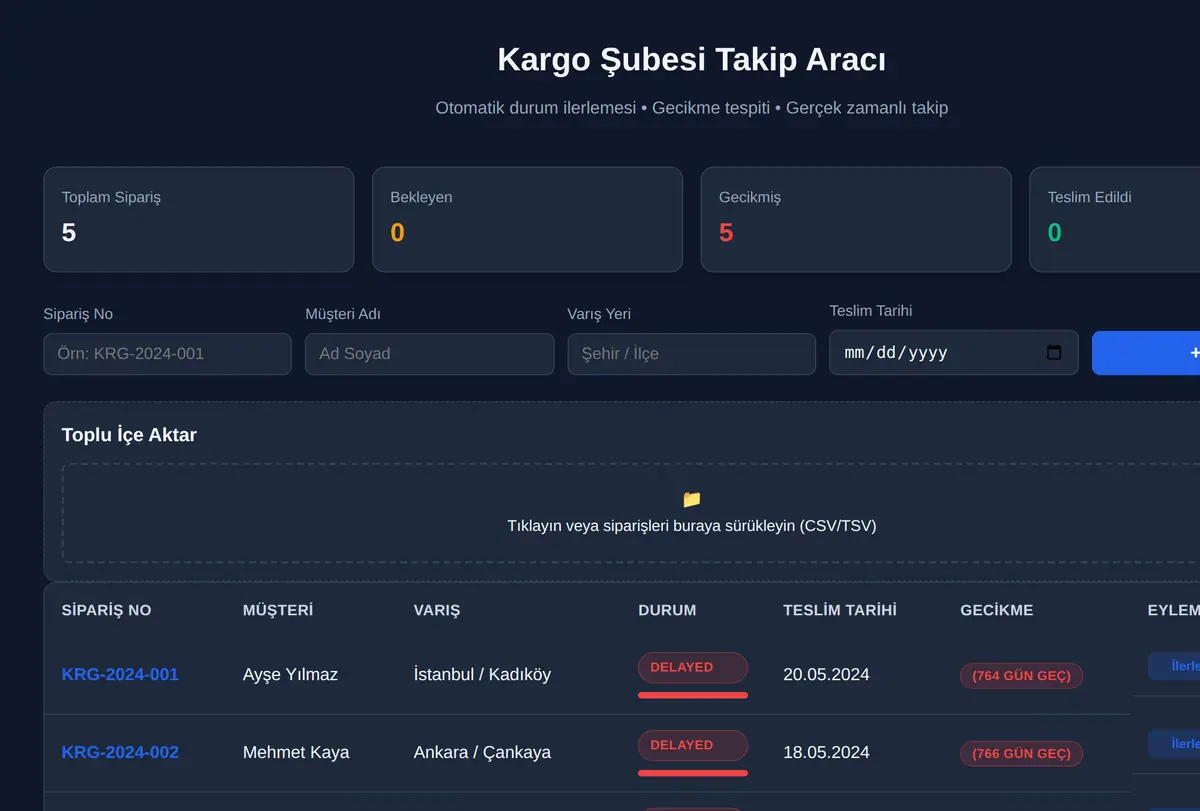Click the GECİKME column header
Screen dimensions: 1200x811
(x=997, y=610)
